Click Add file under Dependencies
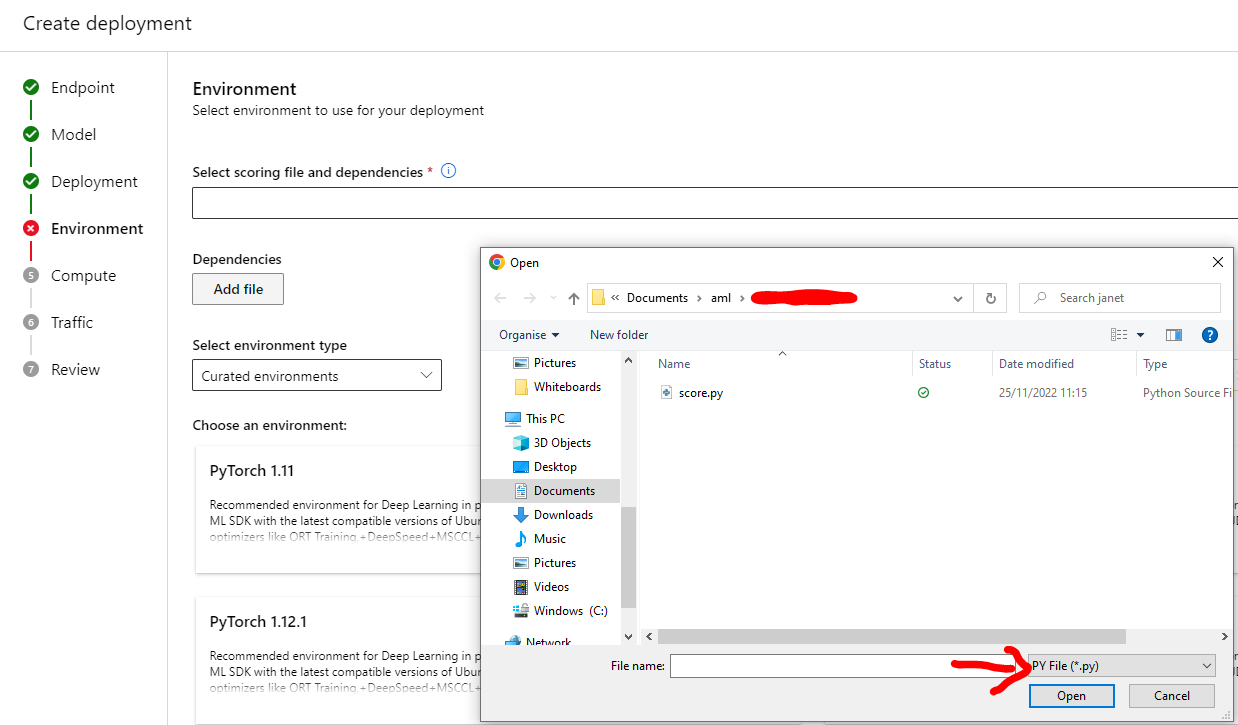 [237, 289]
